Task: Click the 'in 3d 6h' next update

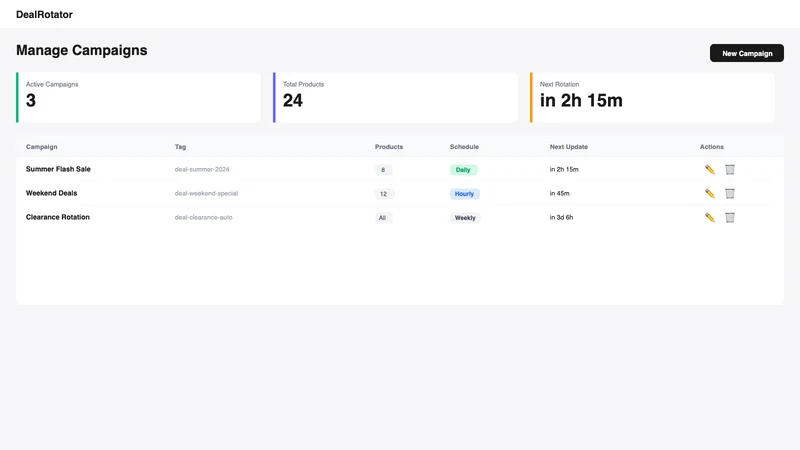Action: [x=561, y=217]
